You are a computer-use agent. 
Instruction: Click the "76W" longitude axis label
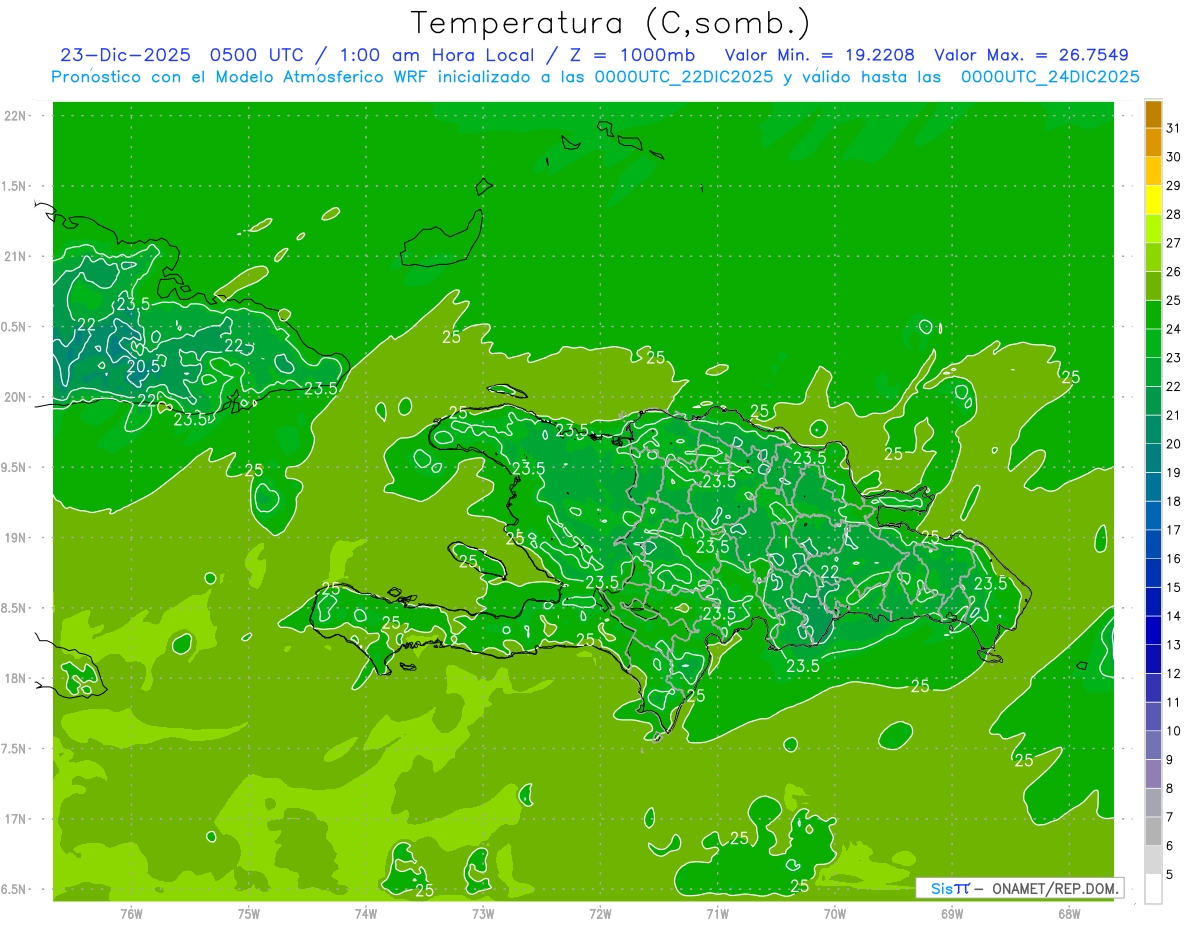(x=131, y=914)
